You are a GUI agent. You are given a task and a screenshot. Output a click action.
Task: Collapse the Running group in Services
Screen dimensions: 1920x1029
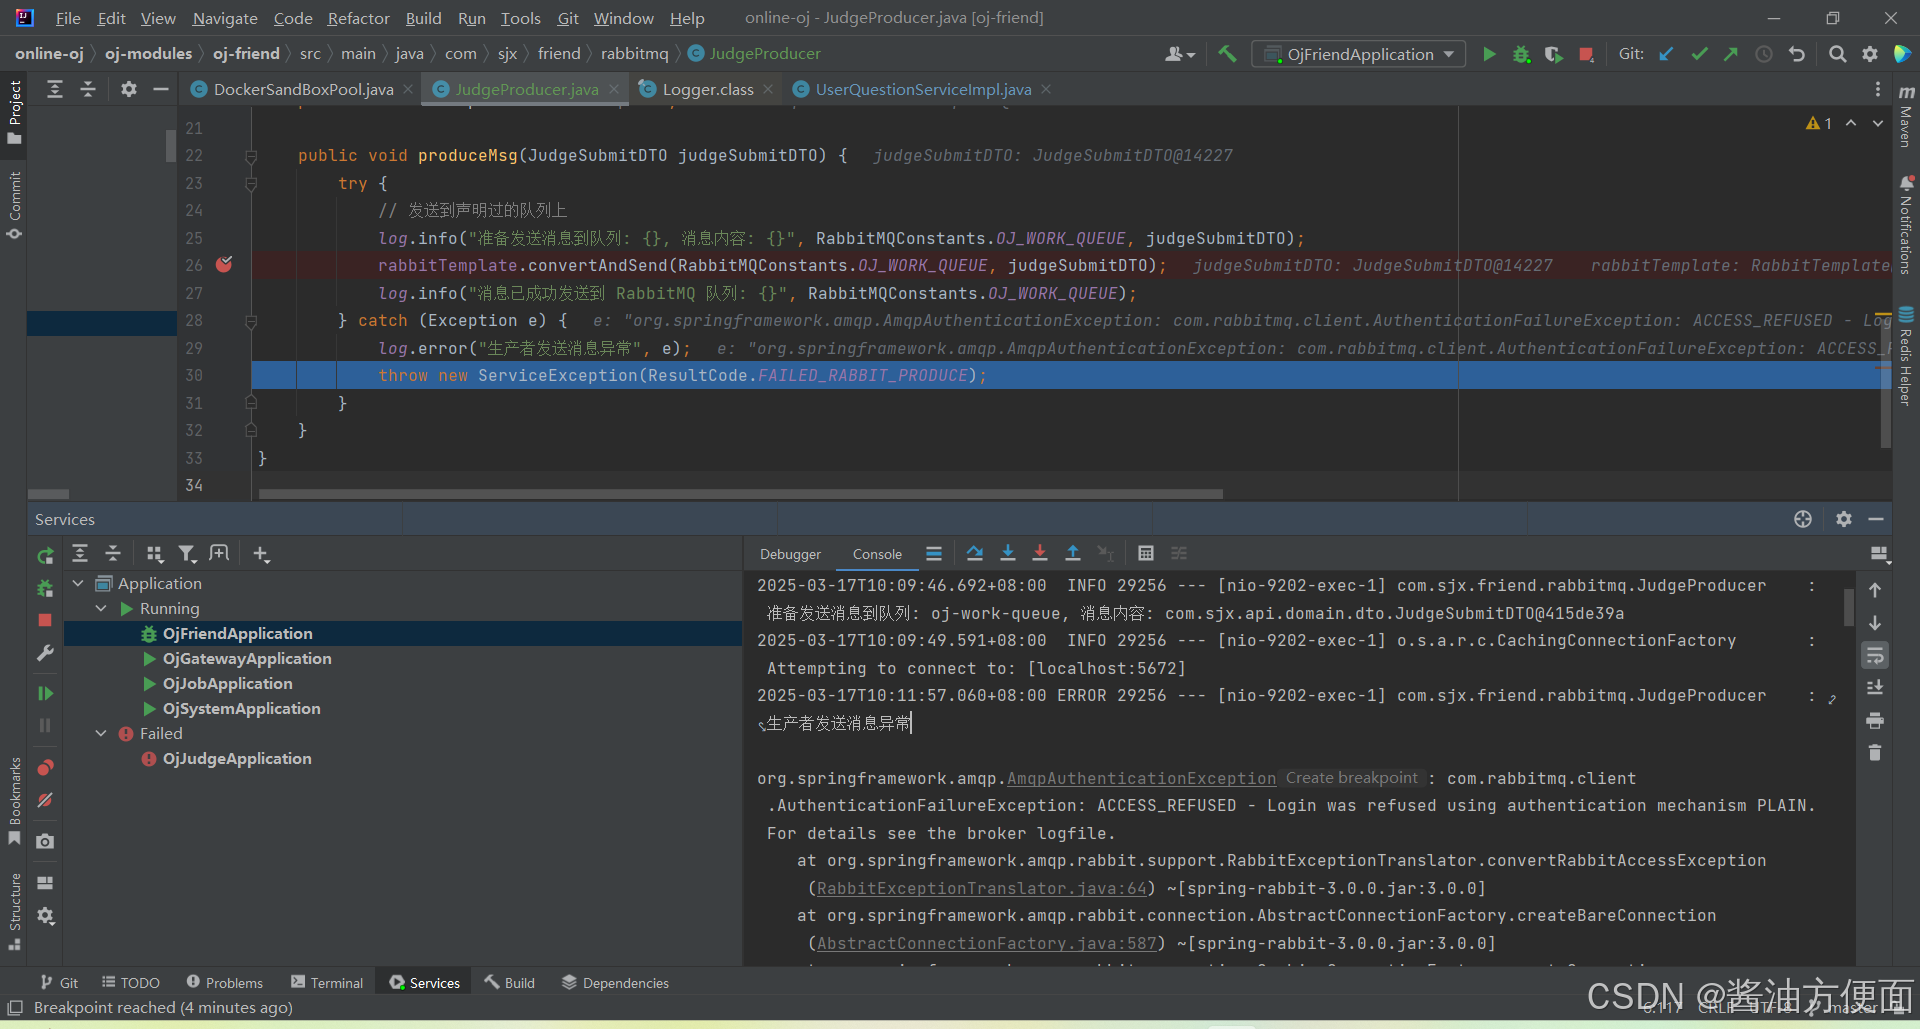pos(100,608)
